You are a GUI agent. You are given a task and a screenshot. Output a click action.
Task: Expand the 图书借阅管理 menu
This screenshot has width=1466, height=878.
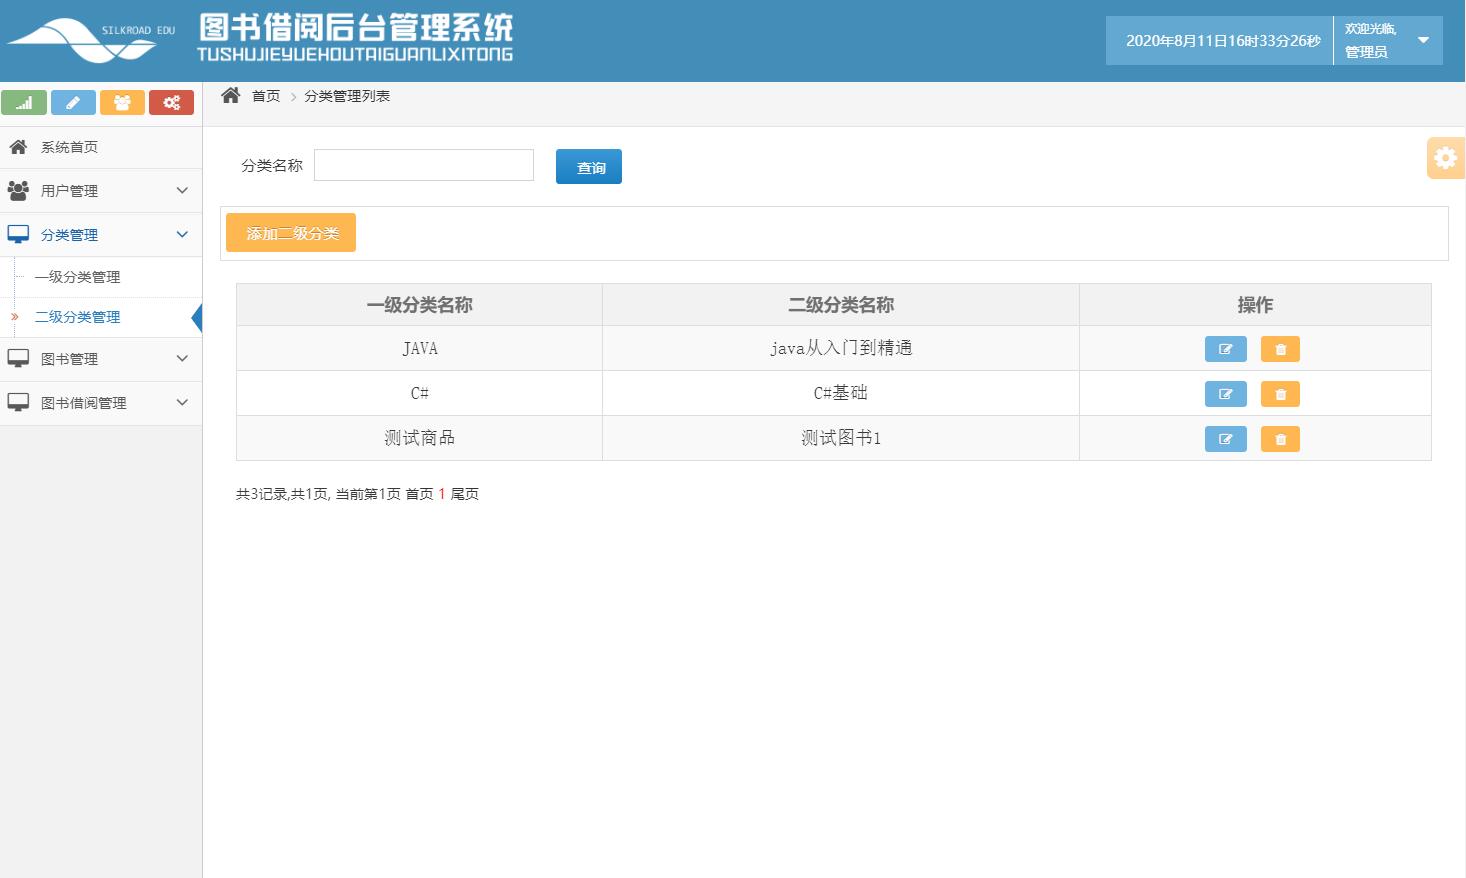[x=100, y=403]
